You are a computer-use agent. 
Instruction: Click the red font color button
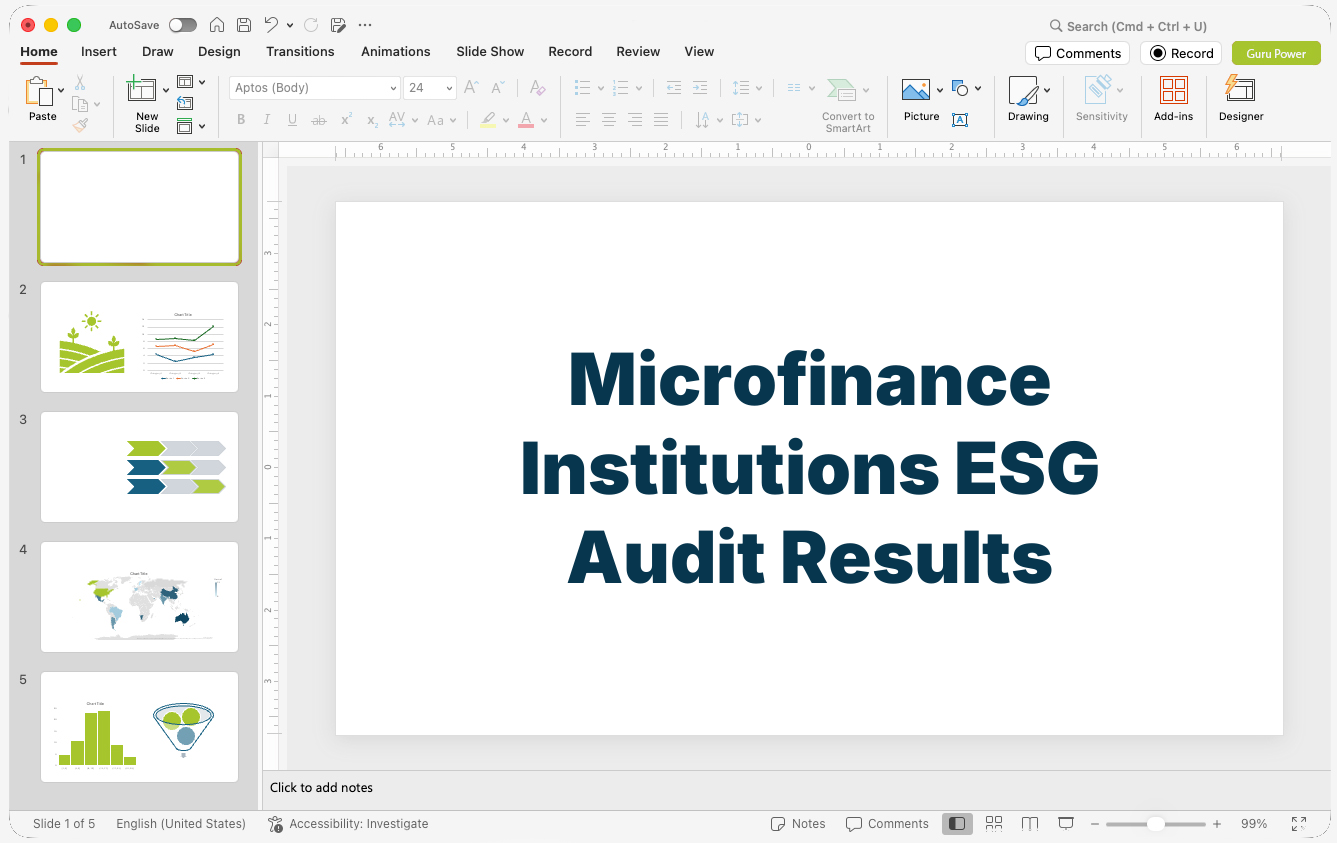[526, 120]
